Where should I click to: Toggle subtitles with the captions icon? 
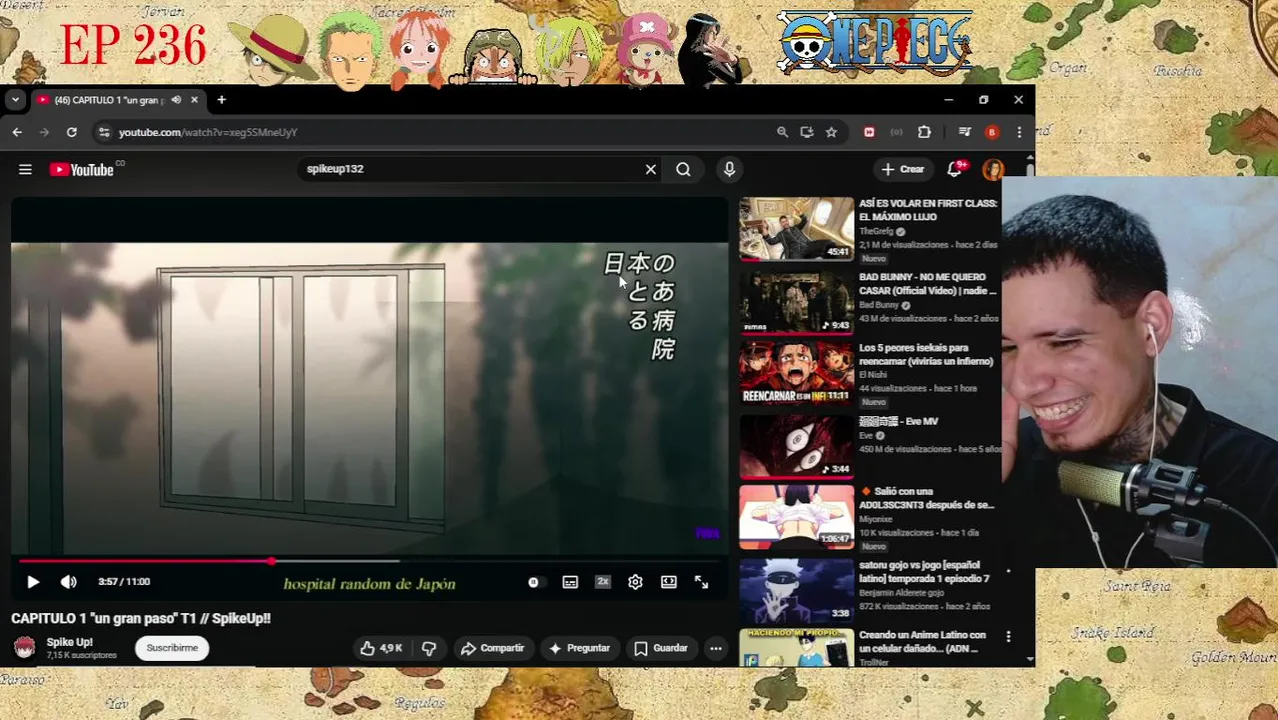(x=570, y=582)
